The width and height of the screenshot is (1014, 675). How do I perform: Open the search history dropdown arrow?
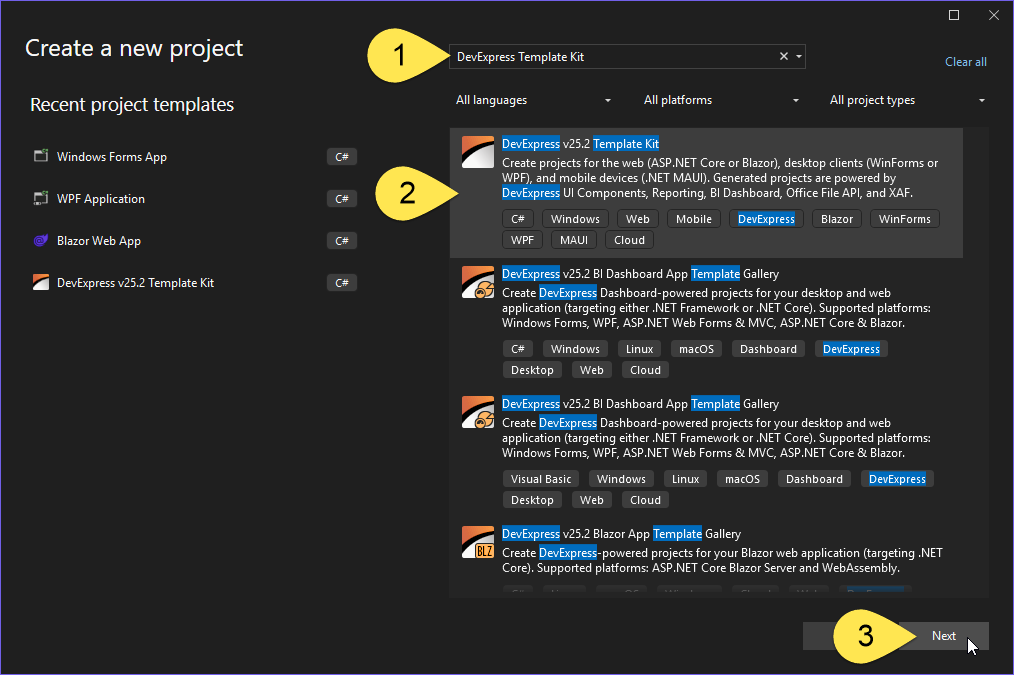click(x=799, y=56)
